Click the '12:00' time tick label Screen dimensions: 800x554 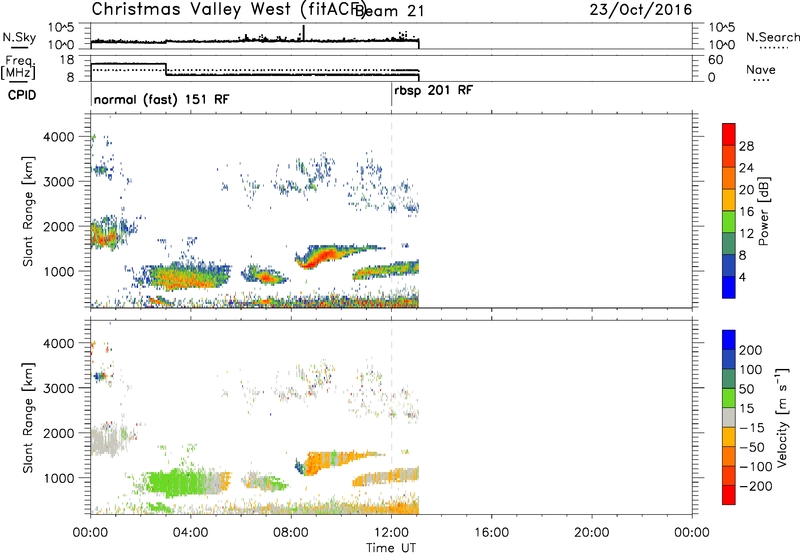(391, 533)
